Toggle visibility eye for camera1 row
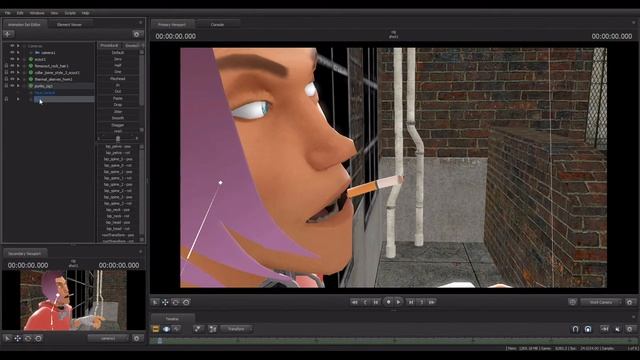640x360 pixels. click(12, 53)
